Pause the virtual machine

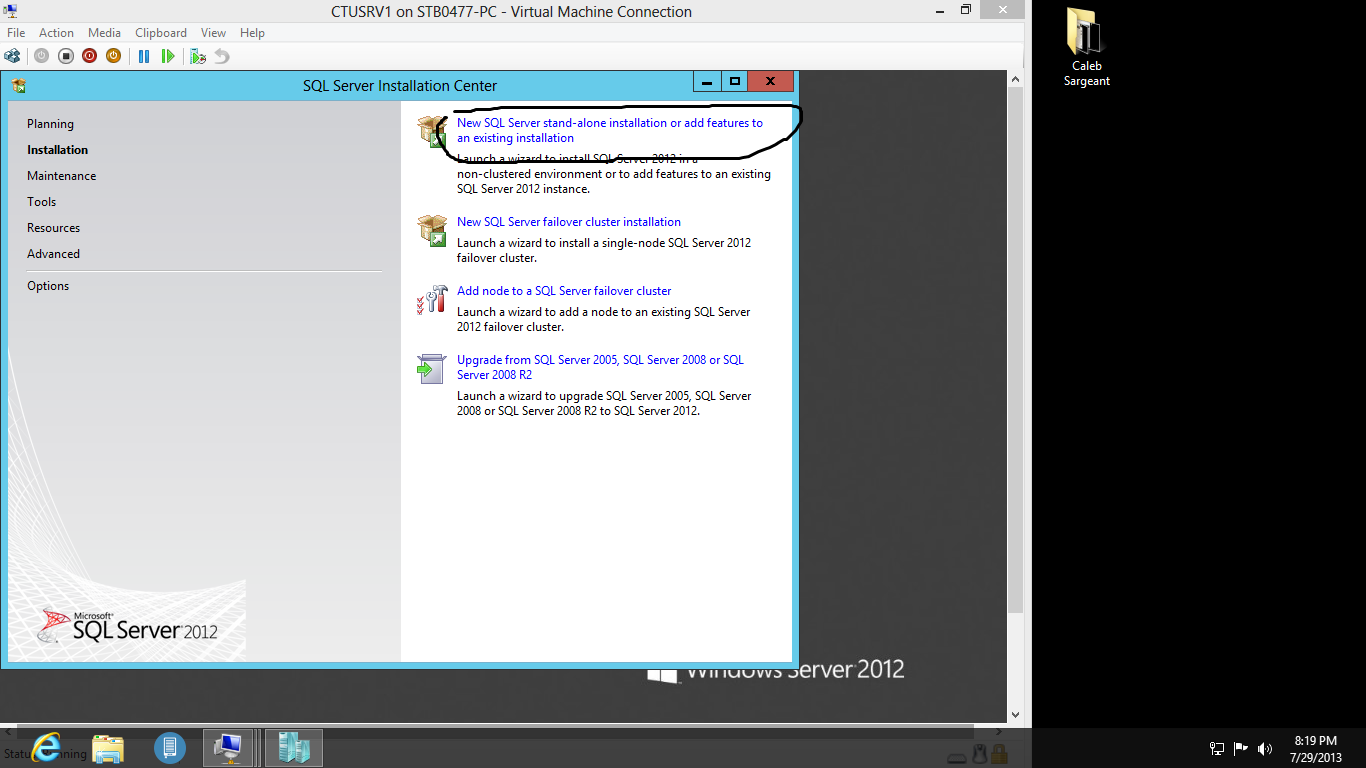point(144,56)
